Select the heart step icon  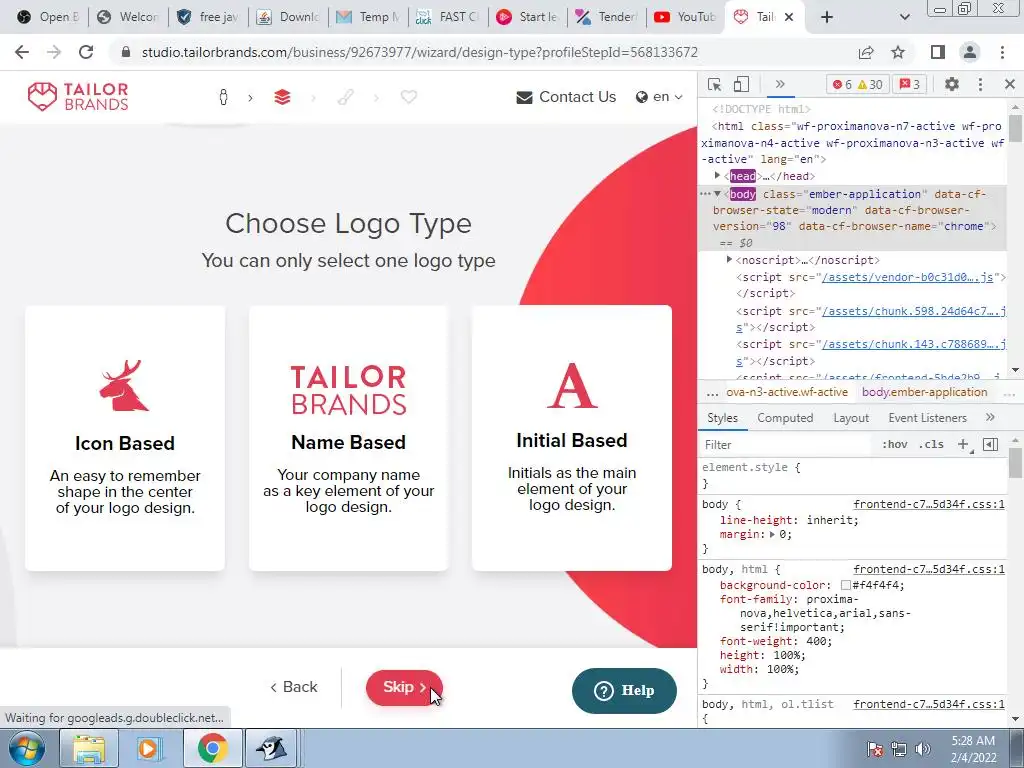[x=409, y=97]
